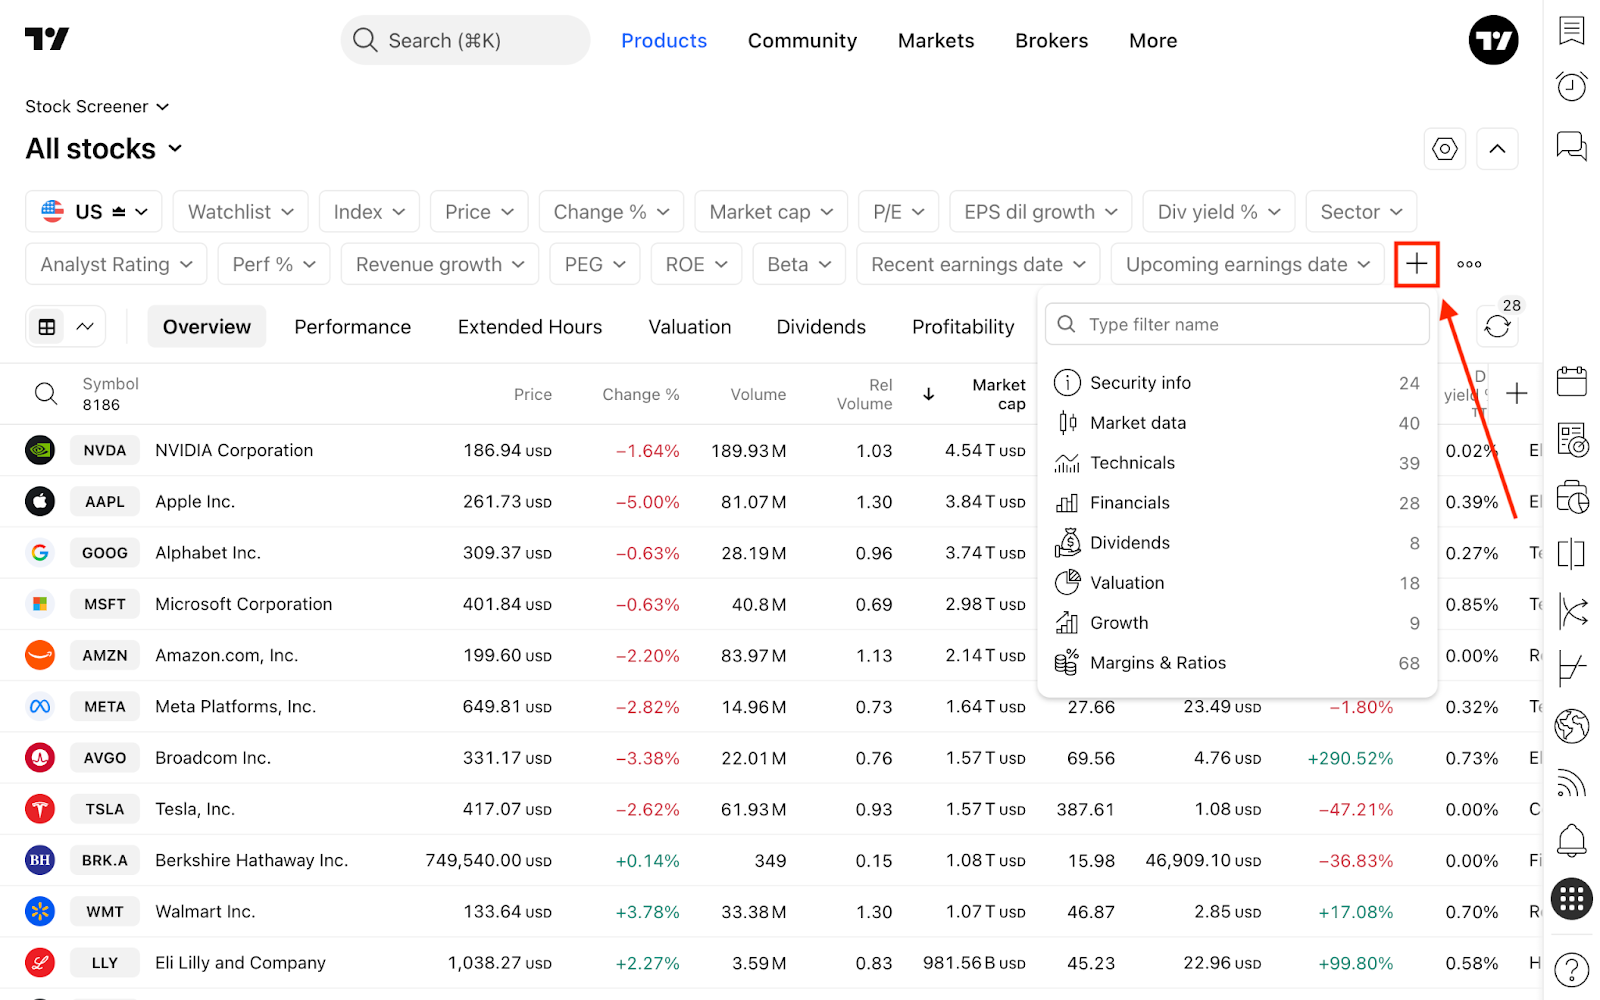
Task: Switch to table view toggle
Action: click(47, 327)
